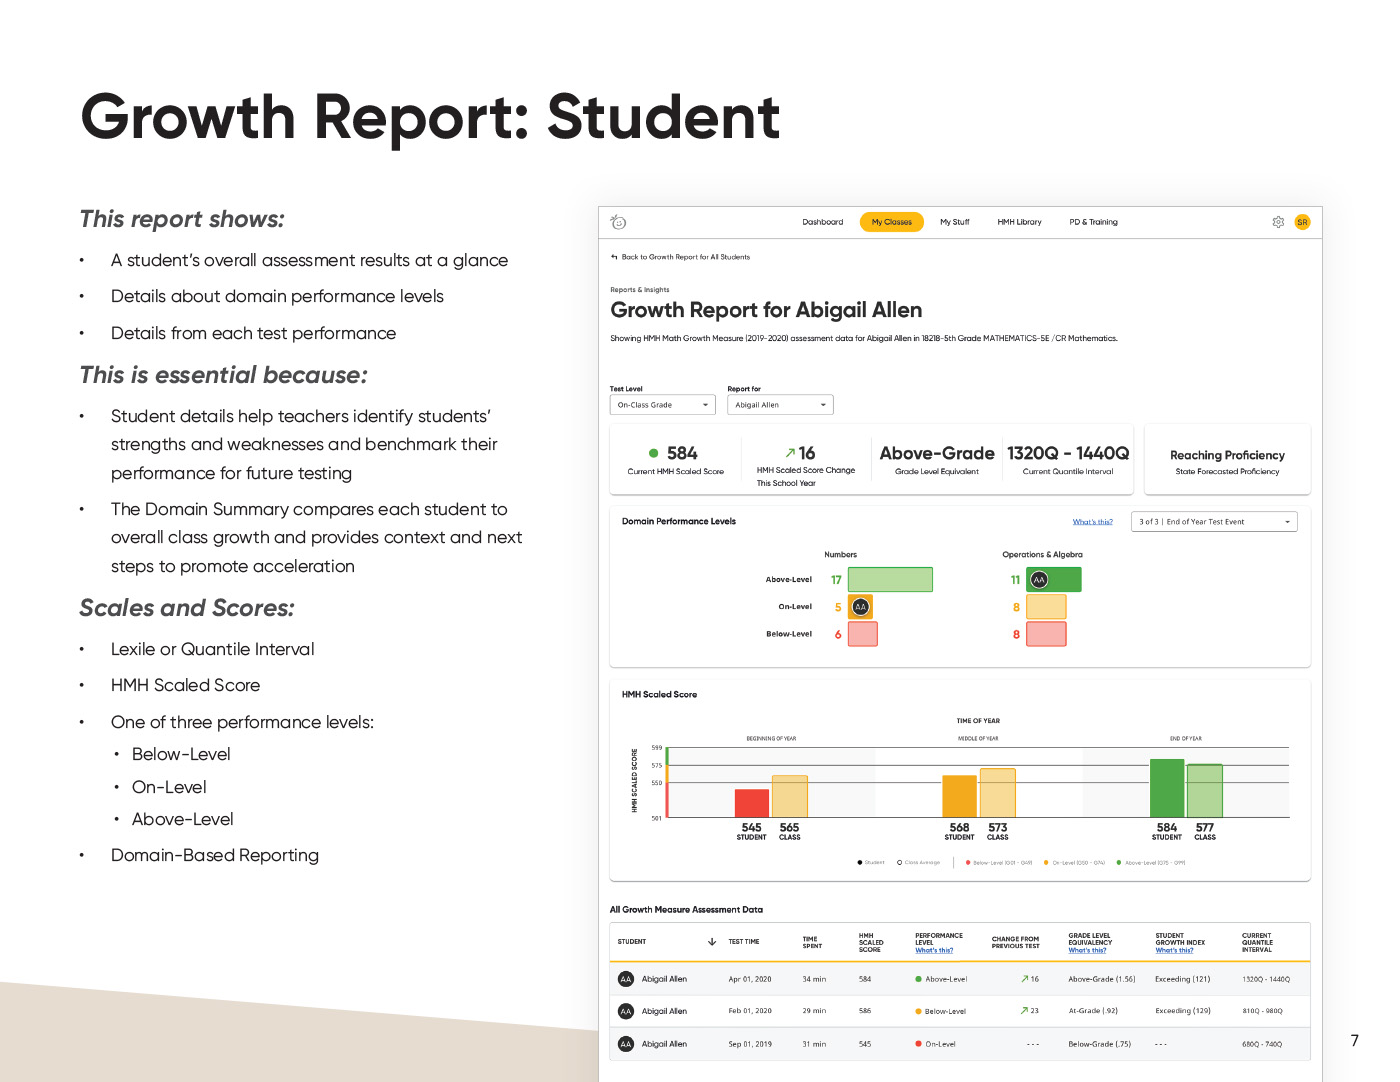This screenshot has width=1400, height=1082.
Task: Click the orange 568 student bar
Action: [x=960, y=797]
